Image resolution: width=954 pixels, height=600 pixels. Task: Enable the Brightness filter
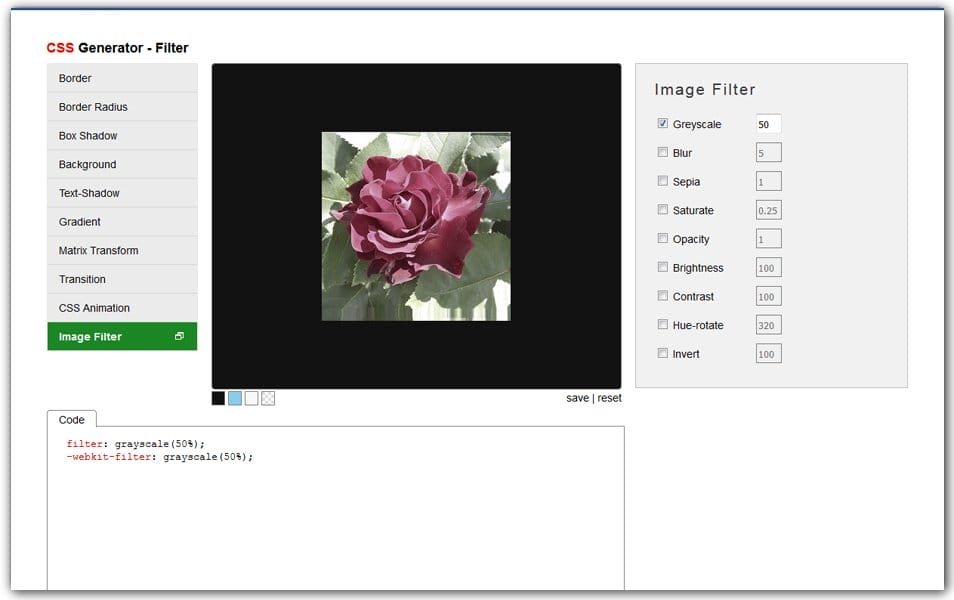click(x=663, y=267)
